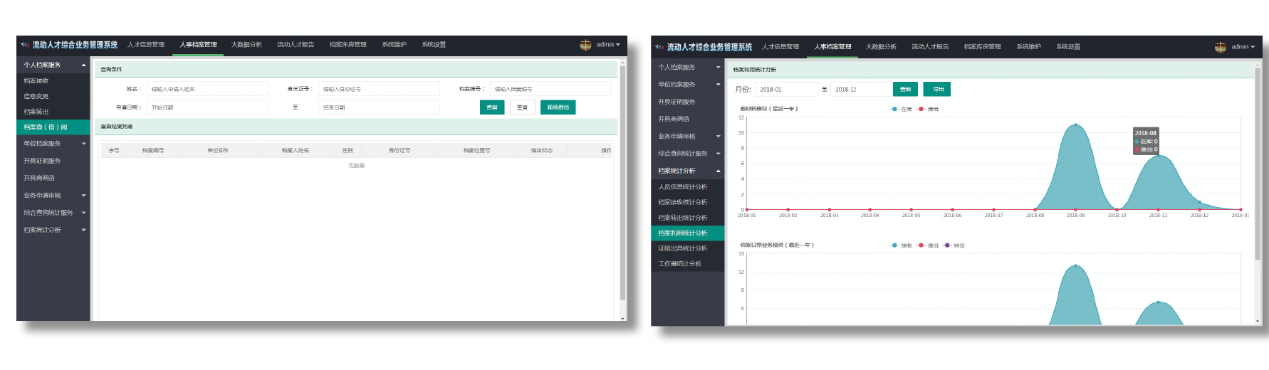Click the 姓名 name input field
This screenshot has height=370, width=1269.
tap(207, 89)
